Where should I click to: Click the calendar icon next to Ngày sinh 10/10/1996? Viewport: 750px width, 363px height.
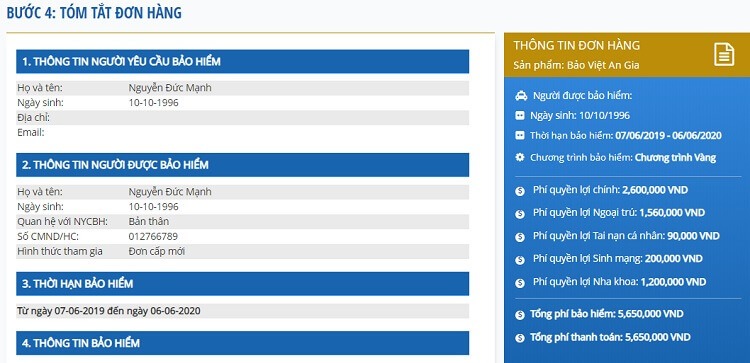click(x=520, y=116)
